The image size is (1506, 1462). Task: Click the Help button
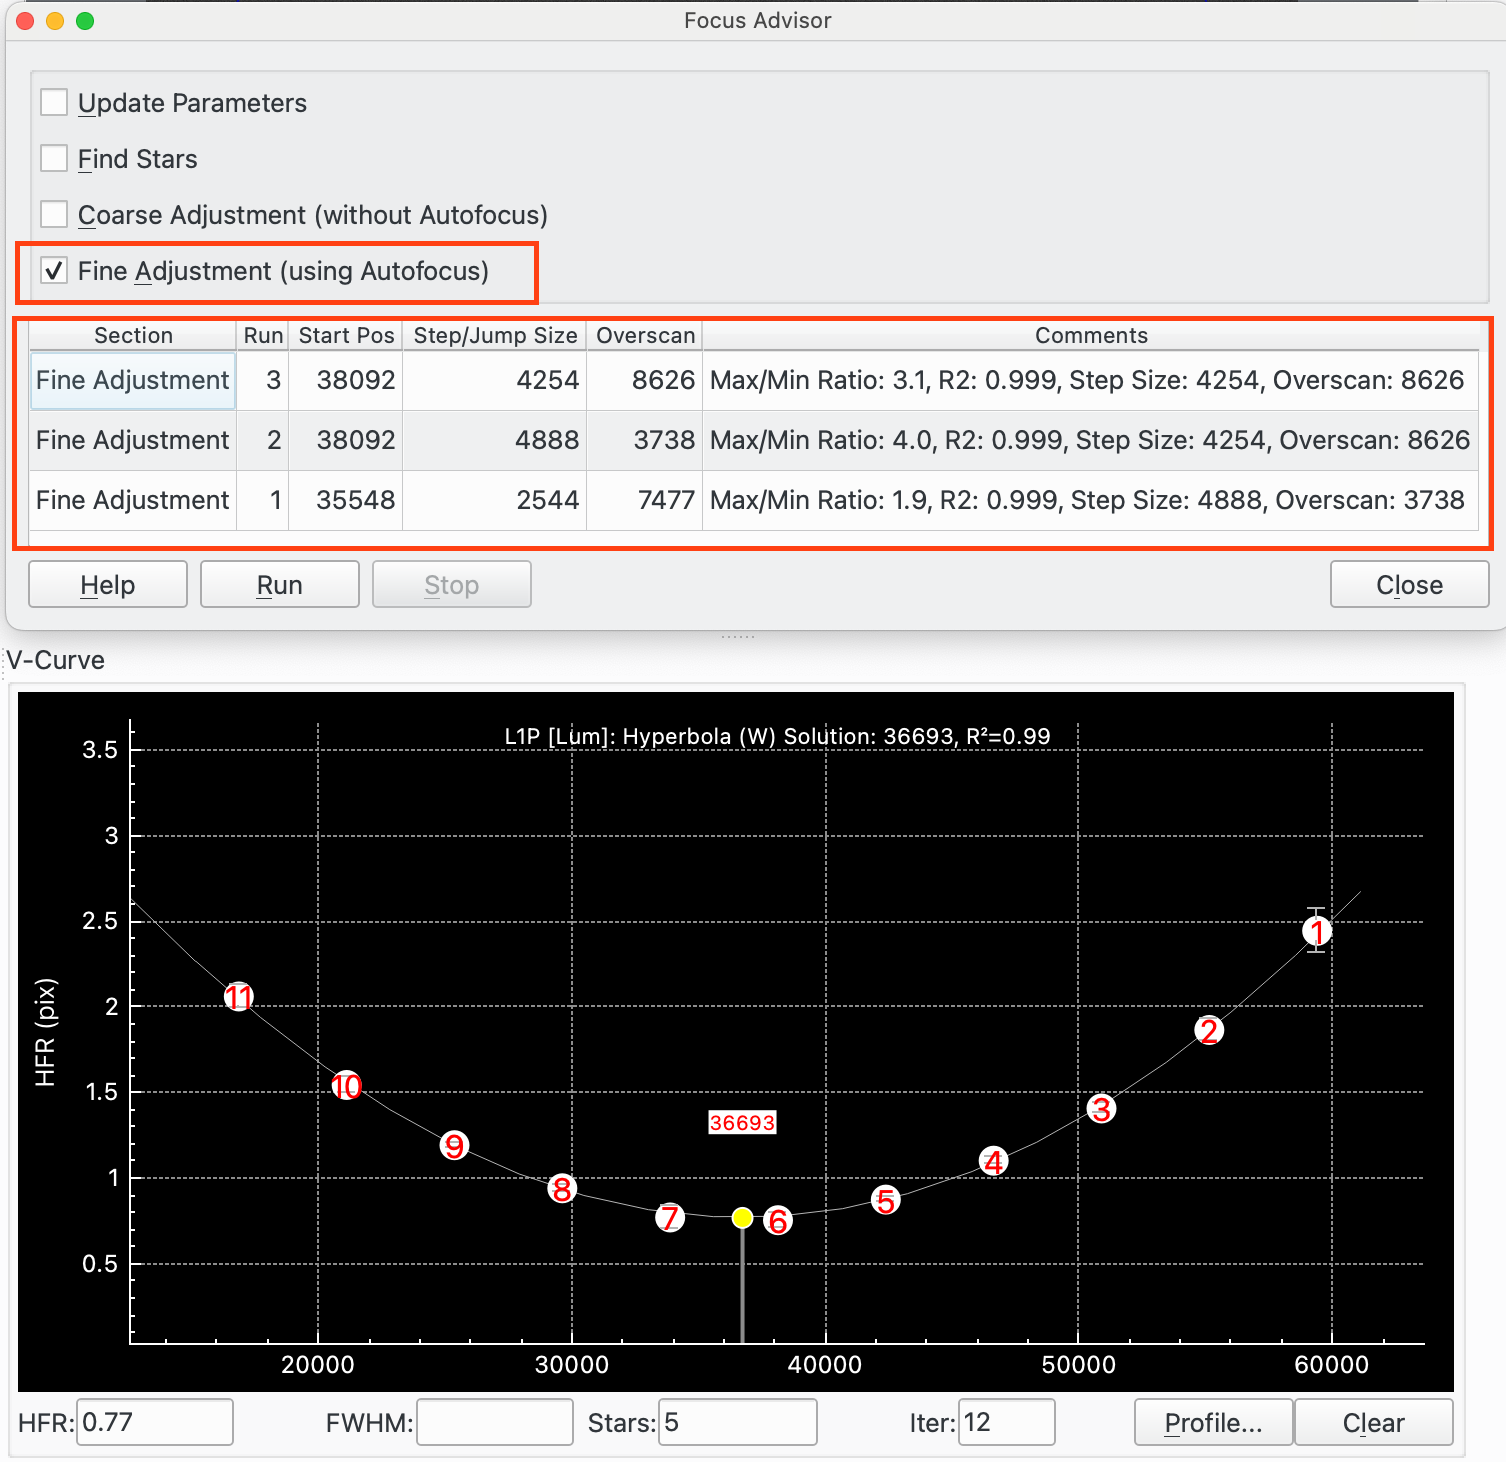click(108, 585)
